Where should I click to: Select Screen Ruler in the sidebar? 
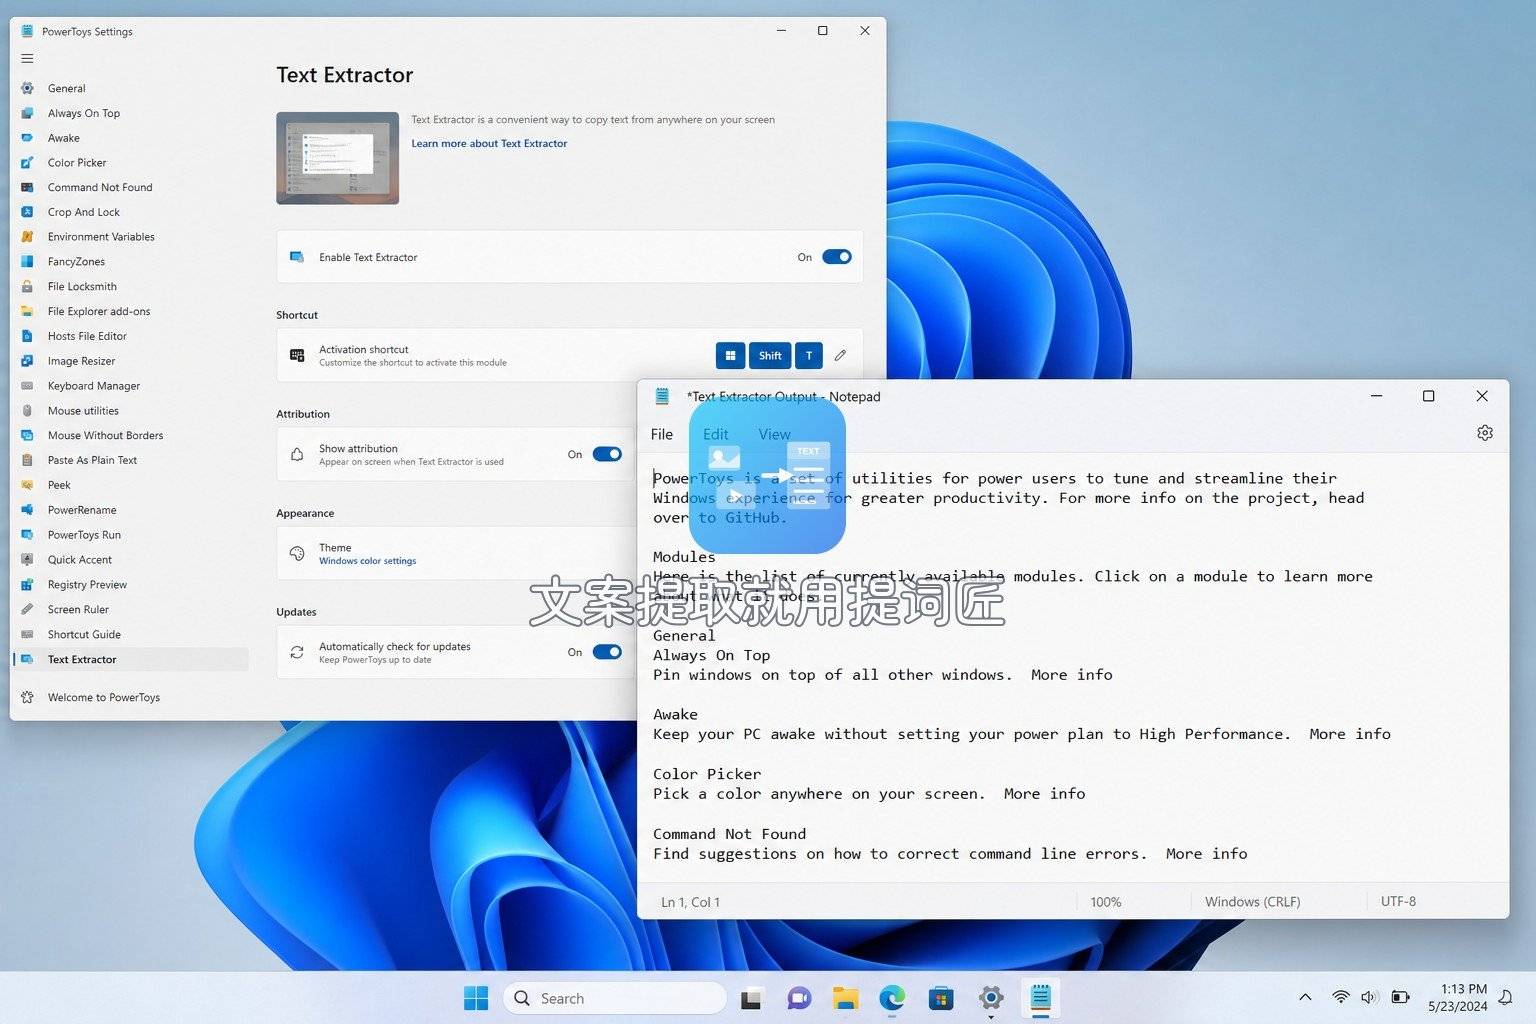(x=78, y=610)
